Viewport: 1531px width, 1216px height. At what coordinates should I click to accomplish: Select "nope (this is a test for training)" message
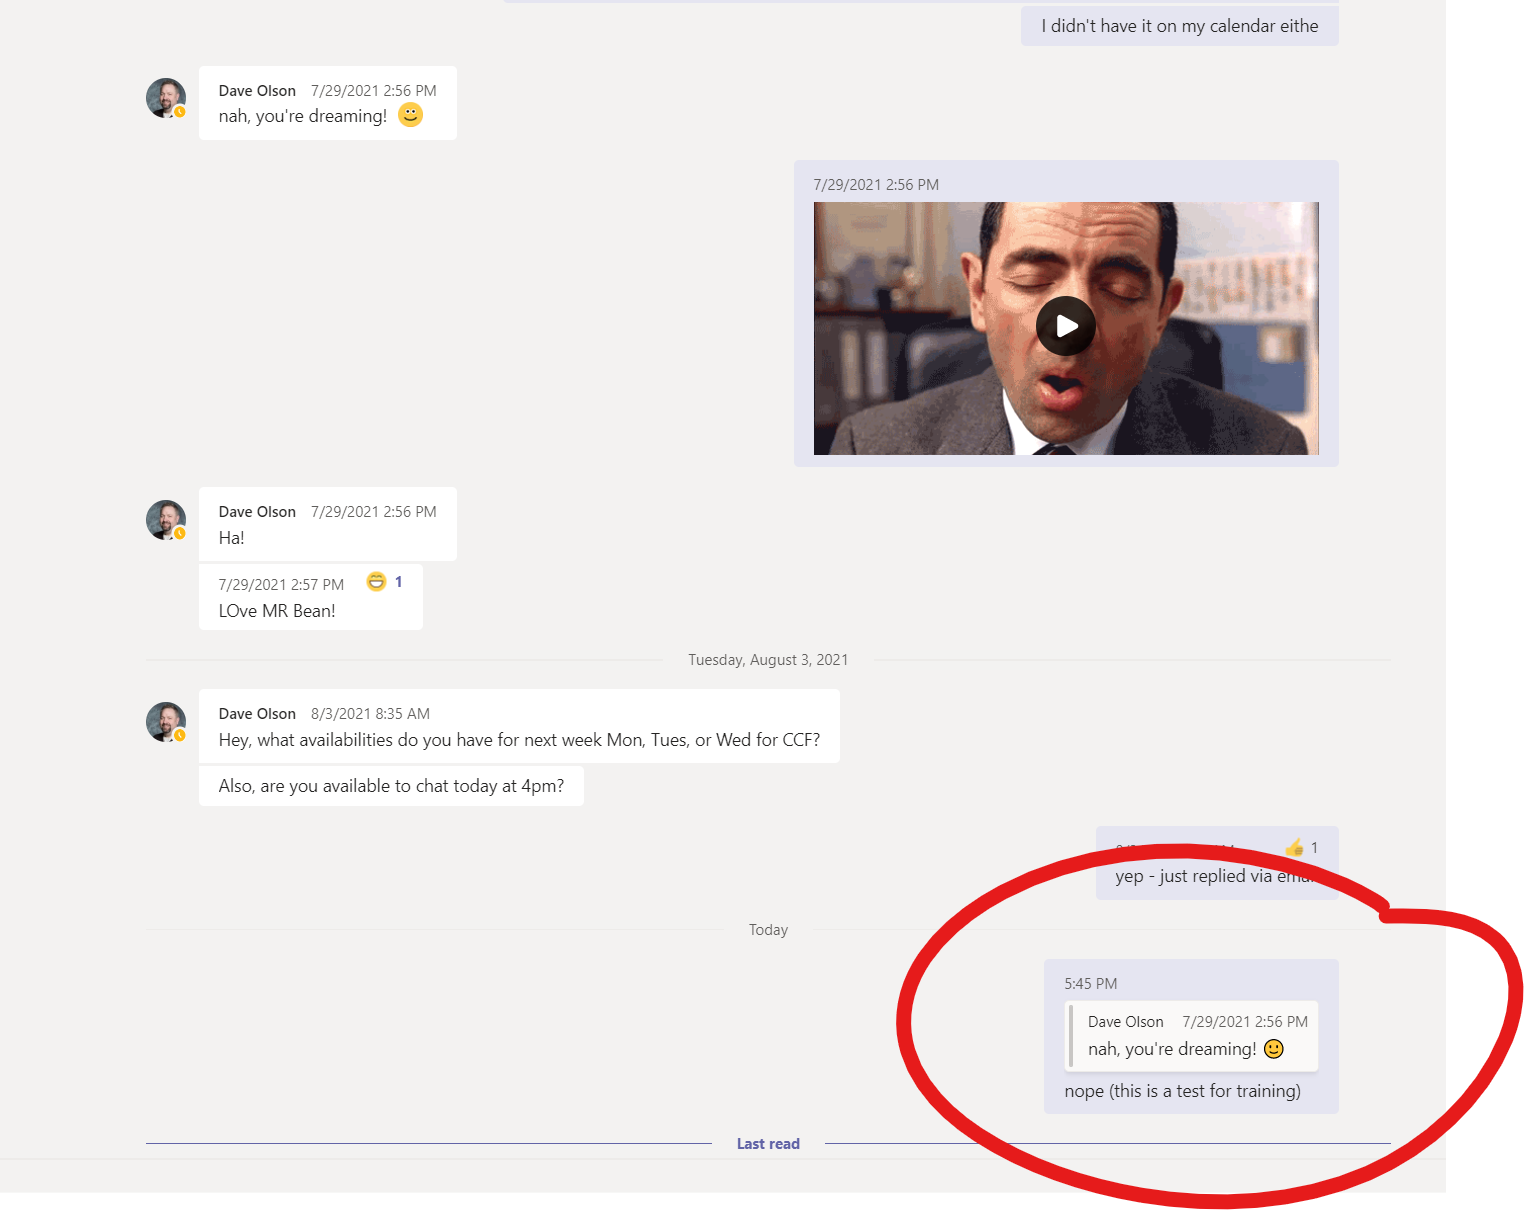click(x=1182, y=1091)
